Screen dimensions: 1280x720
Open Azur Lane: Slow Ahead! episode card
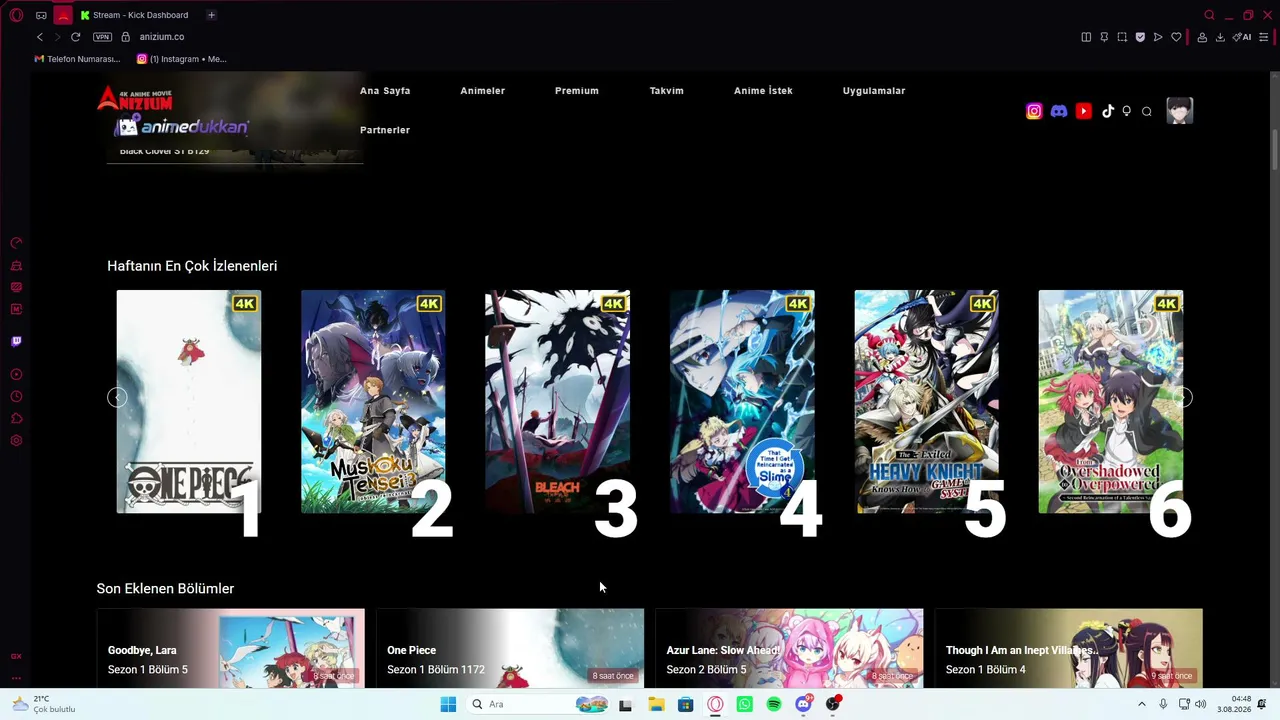(789, 648)
